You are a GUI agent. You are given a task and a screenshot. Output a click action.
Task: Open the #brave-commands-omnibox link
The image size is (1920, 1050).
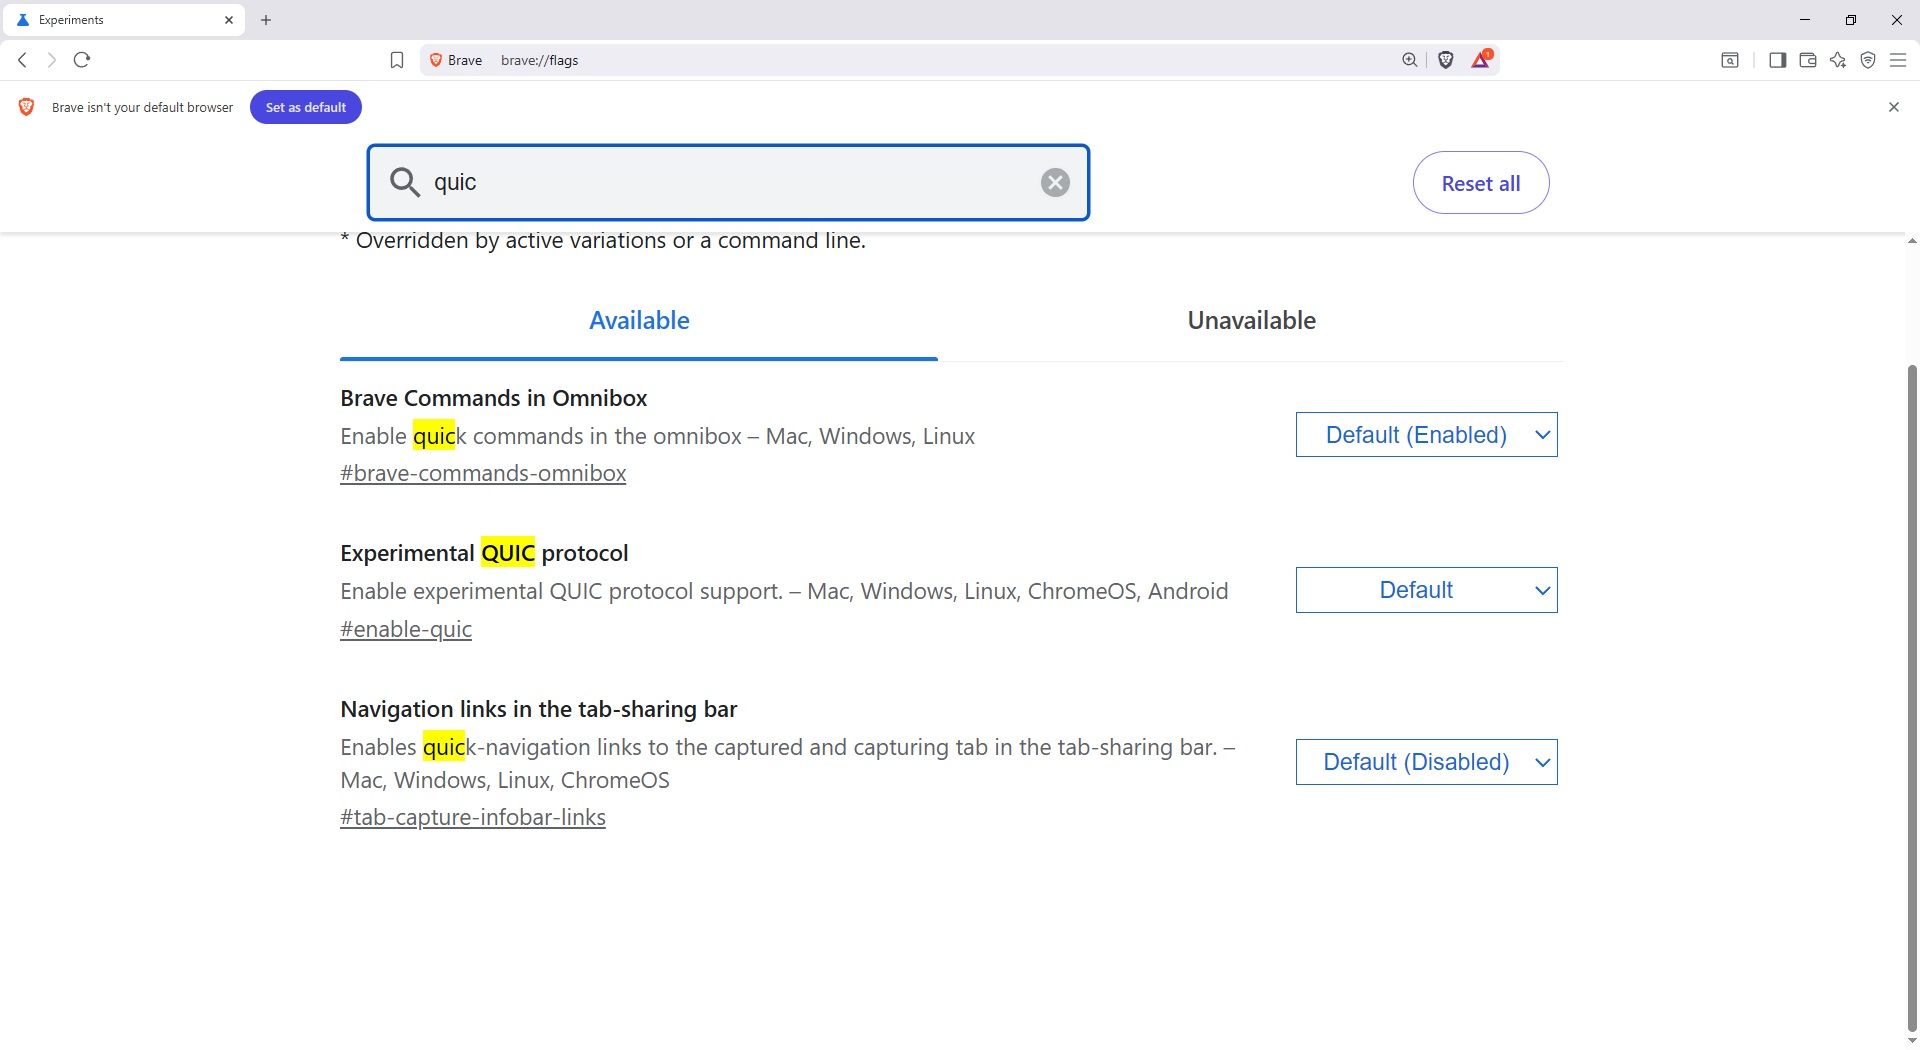coord(483,473)
